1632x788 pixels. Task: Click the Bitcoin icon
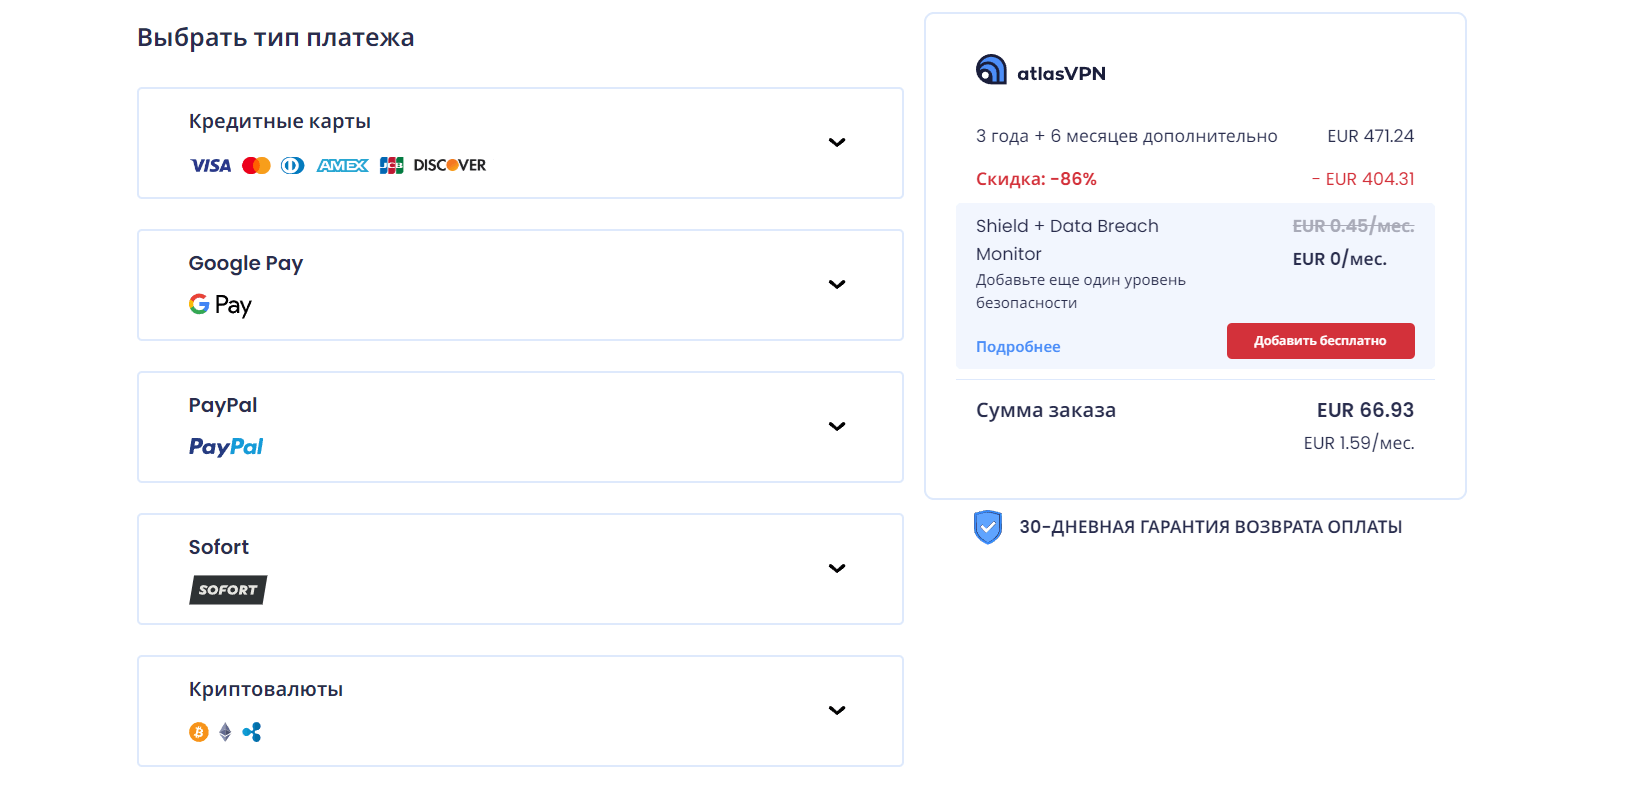coord(199,732)
